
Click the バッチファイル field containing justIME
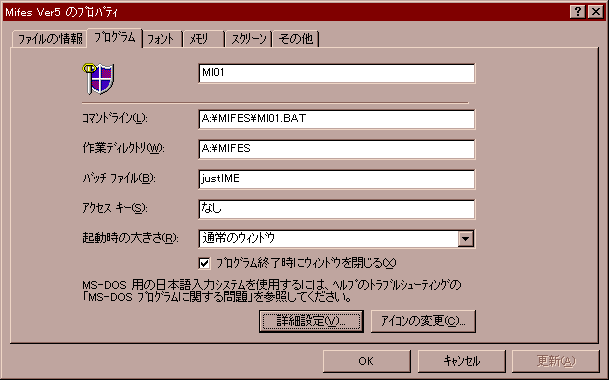click(336, 179)
